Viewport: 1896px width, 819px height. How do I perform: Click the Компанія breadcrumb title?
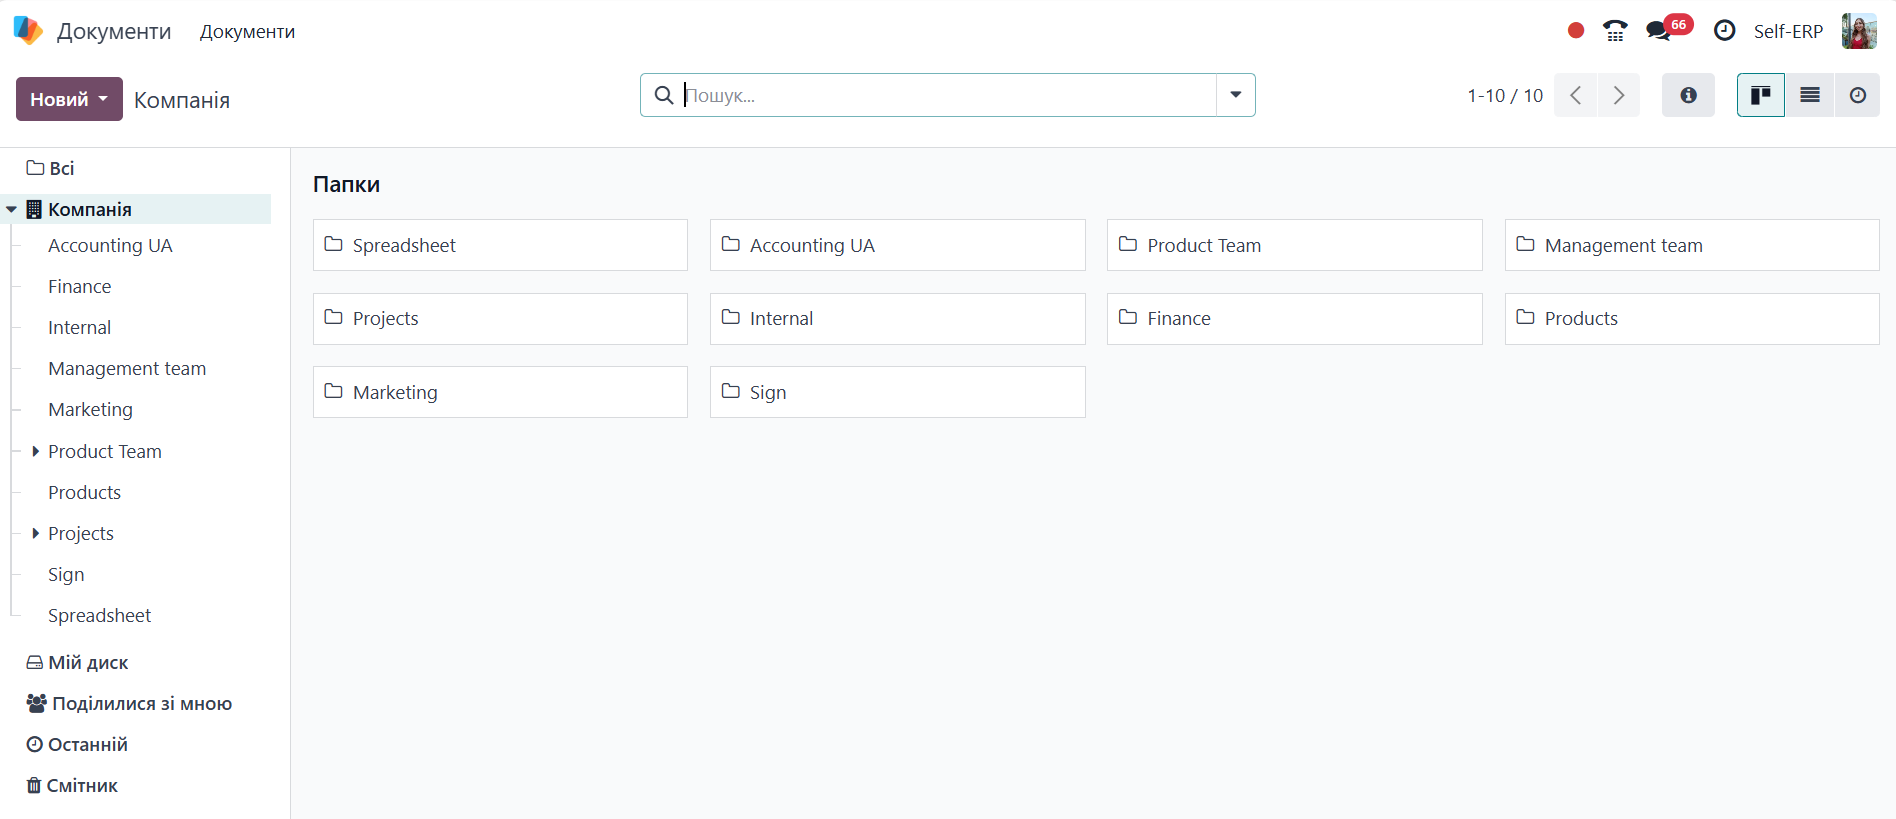click(182, 100)
